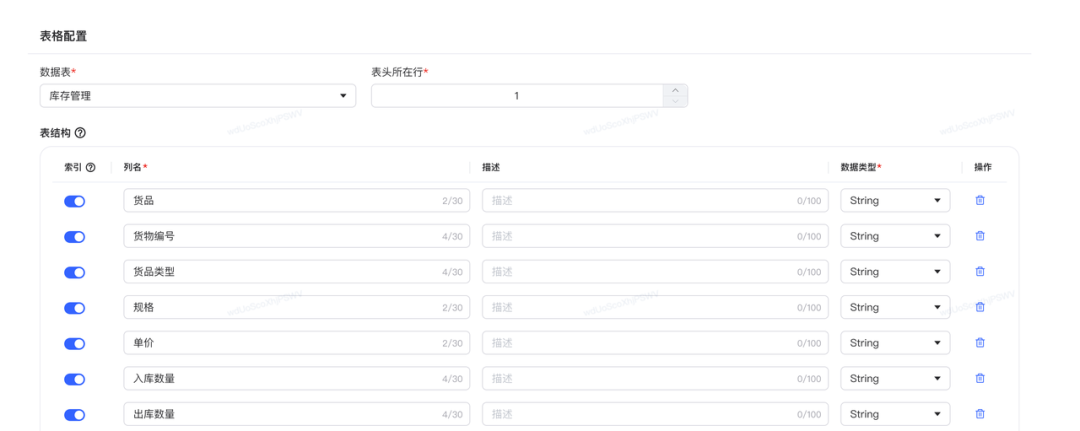
Task: Toggle index switch for 货品
Action: 75,201
